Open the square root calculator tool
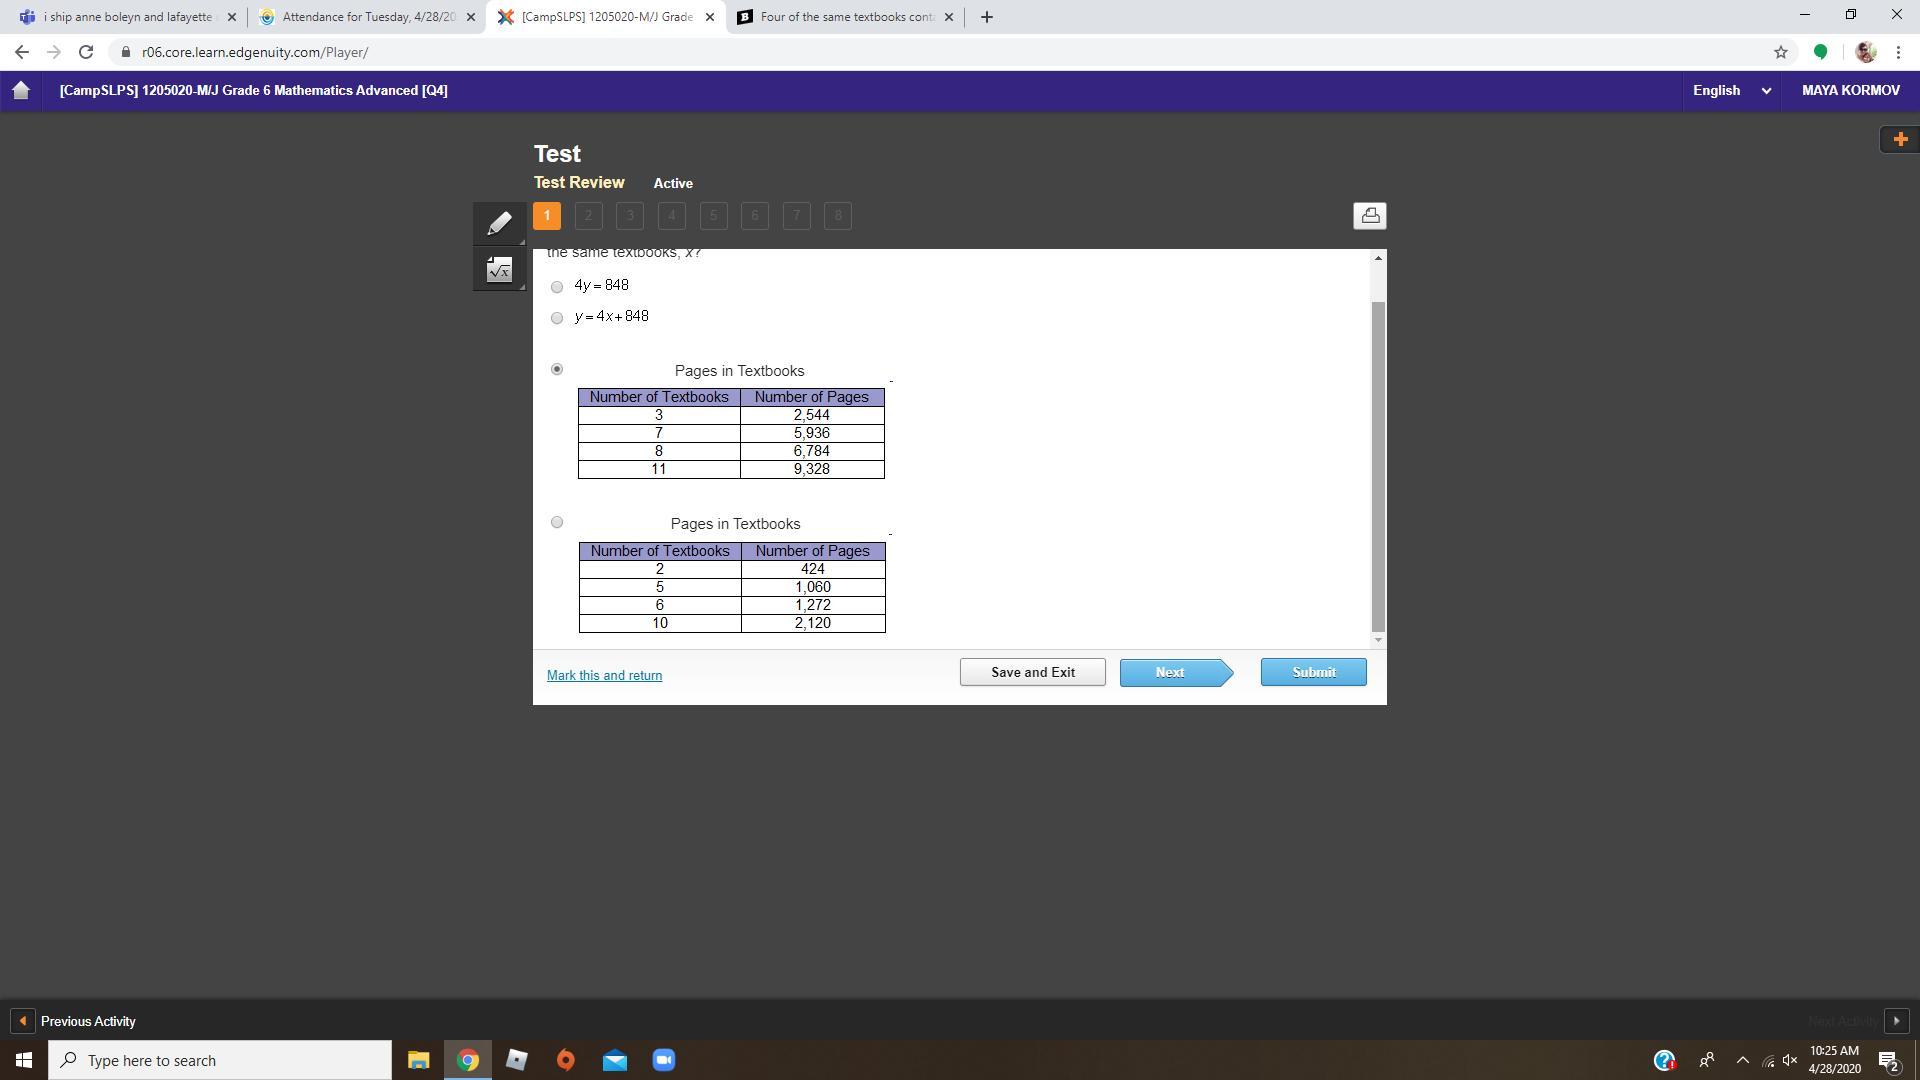Viewport: 1920px width, 1080px height. (x=499, y=269)
